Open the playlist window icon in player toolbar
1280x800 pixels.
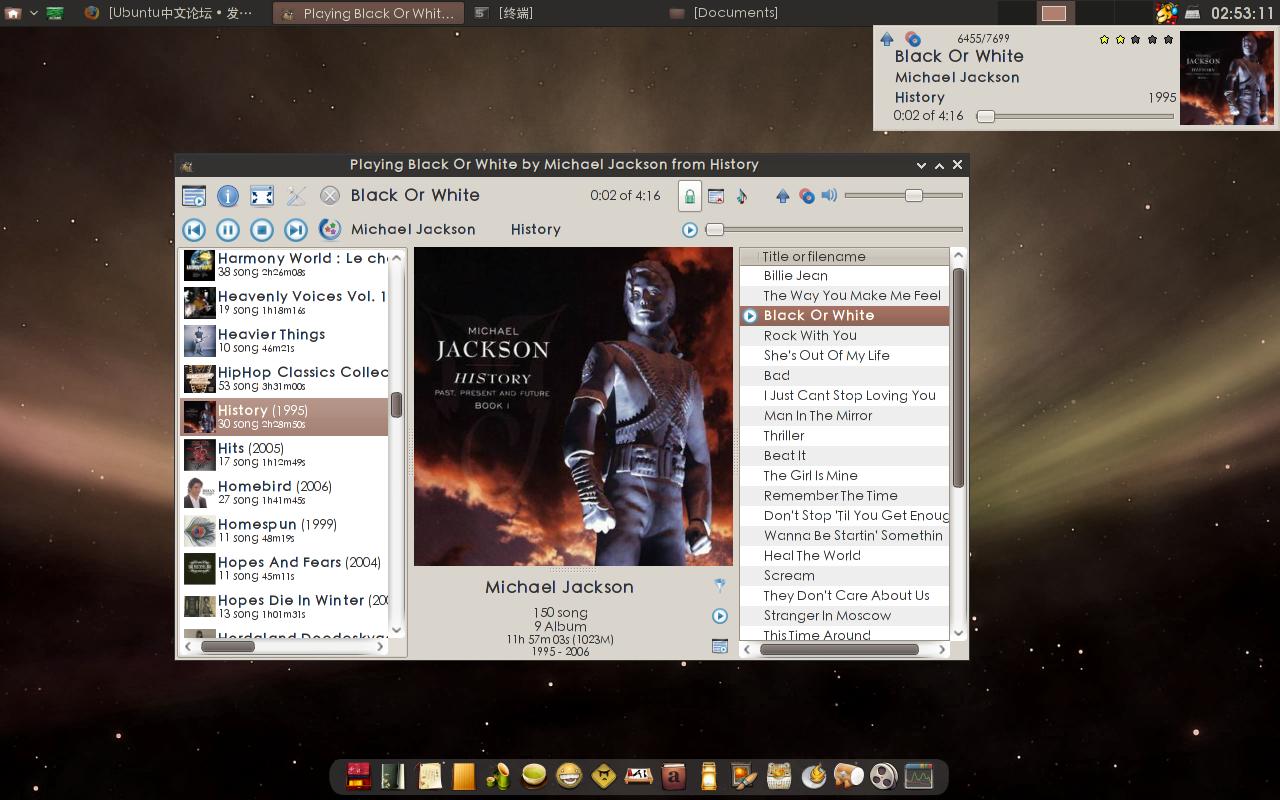[194, 196]
